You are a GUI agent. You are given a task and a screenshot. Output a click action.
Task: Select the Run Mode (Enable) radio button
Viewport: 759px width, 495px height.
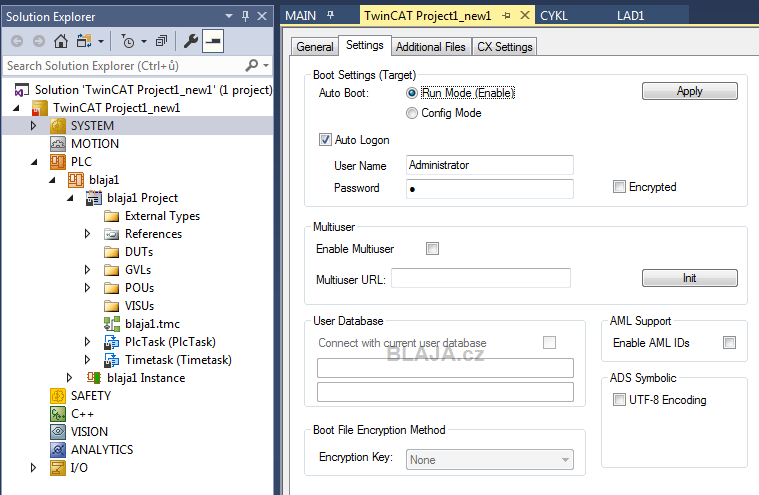click(411, 93)
